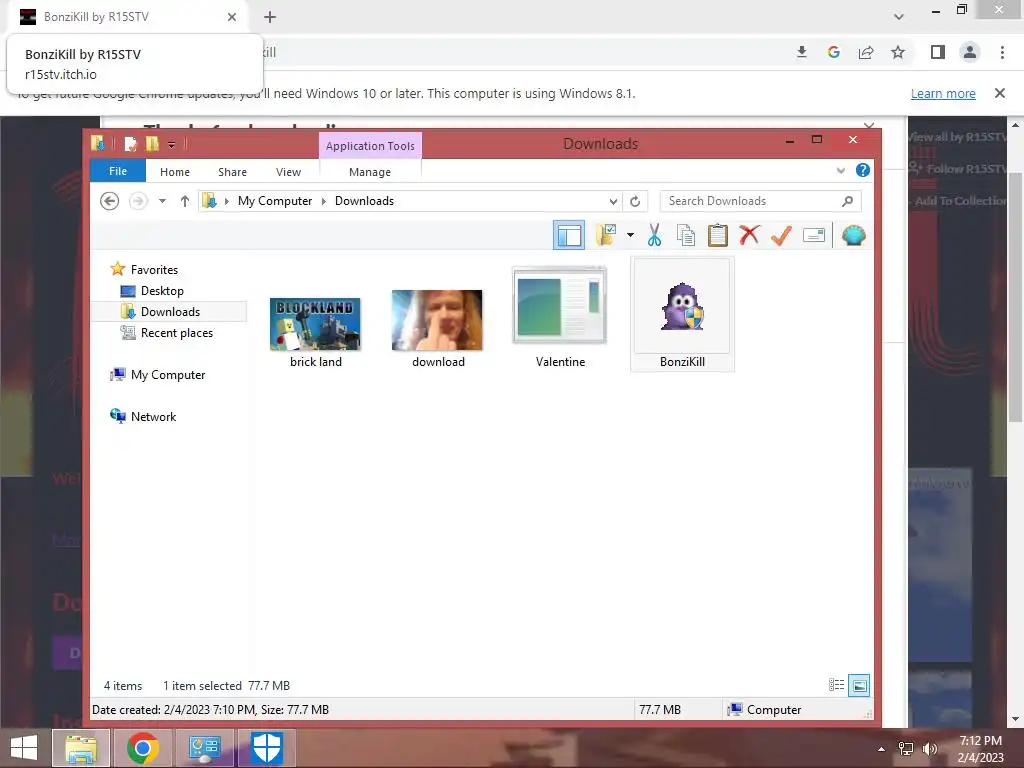Click the Google icon in Chrome toolbar
Screen dimensions: 1024x768
(834, 52)
